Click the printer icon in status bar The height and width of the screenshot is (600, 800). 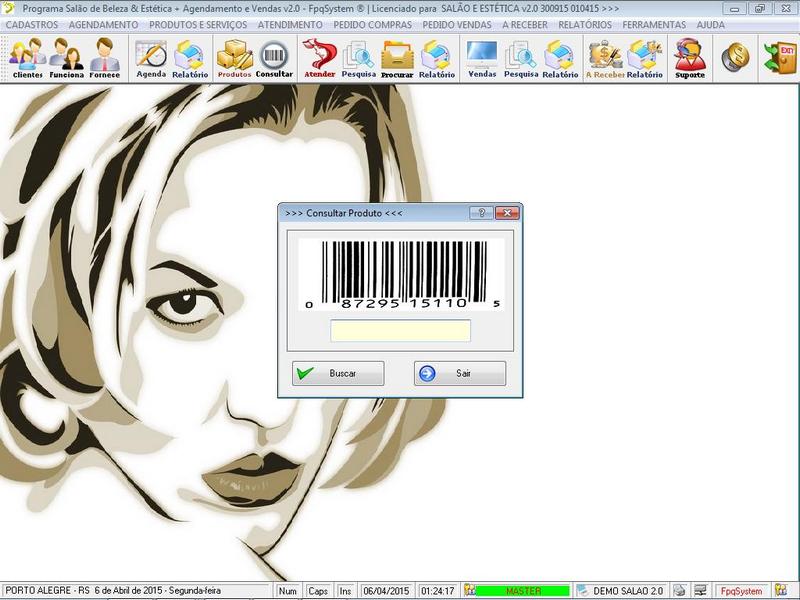click(679, 591)
